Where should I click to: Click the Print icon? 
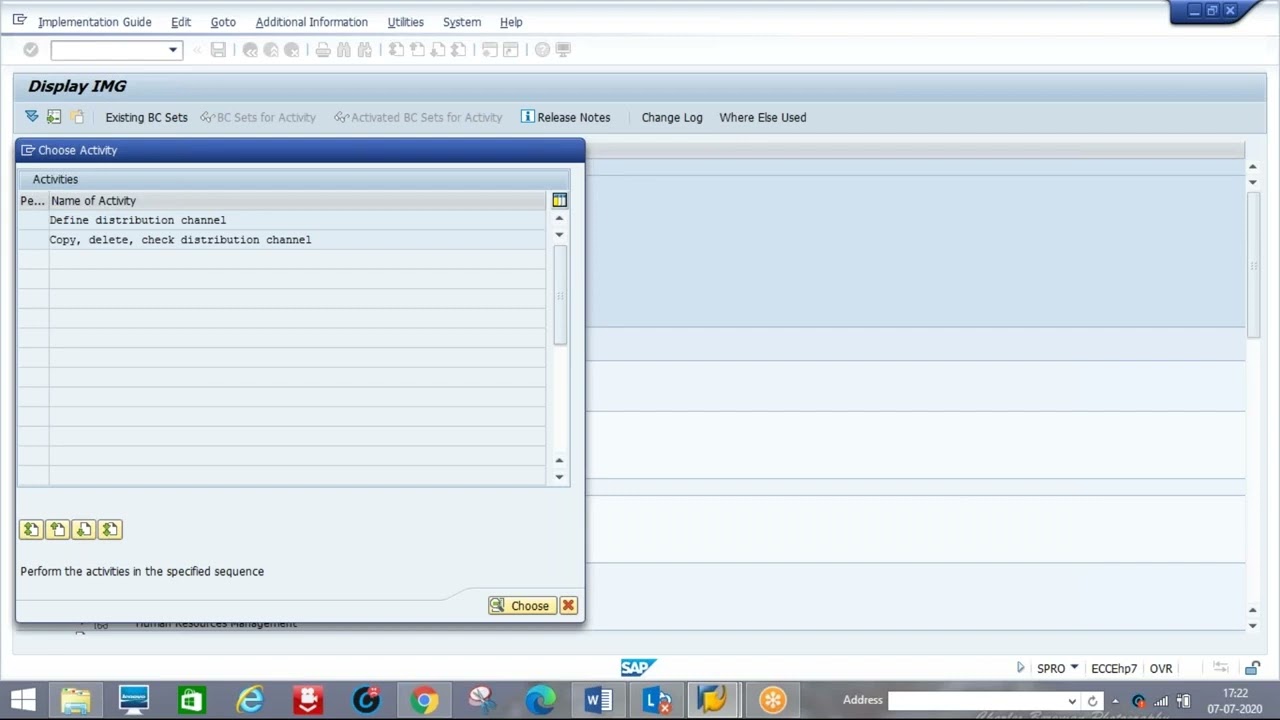323,50
